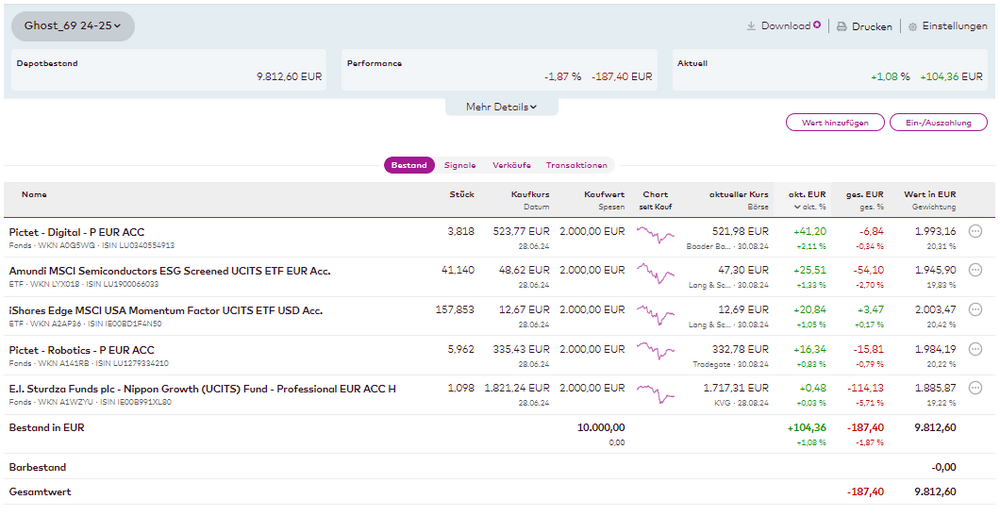This screenshot has height=516, width=1000.
Task: Open options menu for Amundi Semiconductors row
Action: tap(976, 271)
